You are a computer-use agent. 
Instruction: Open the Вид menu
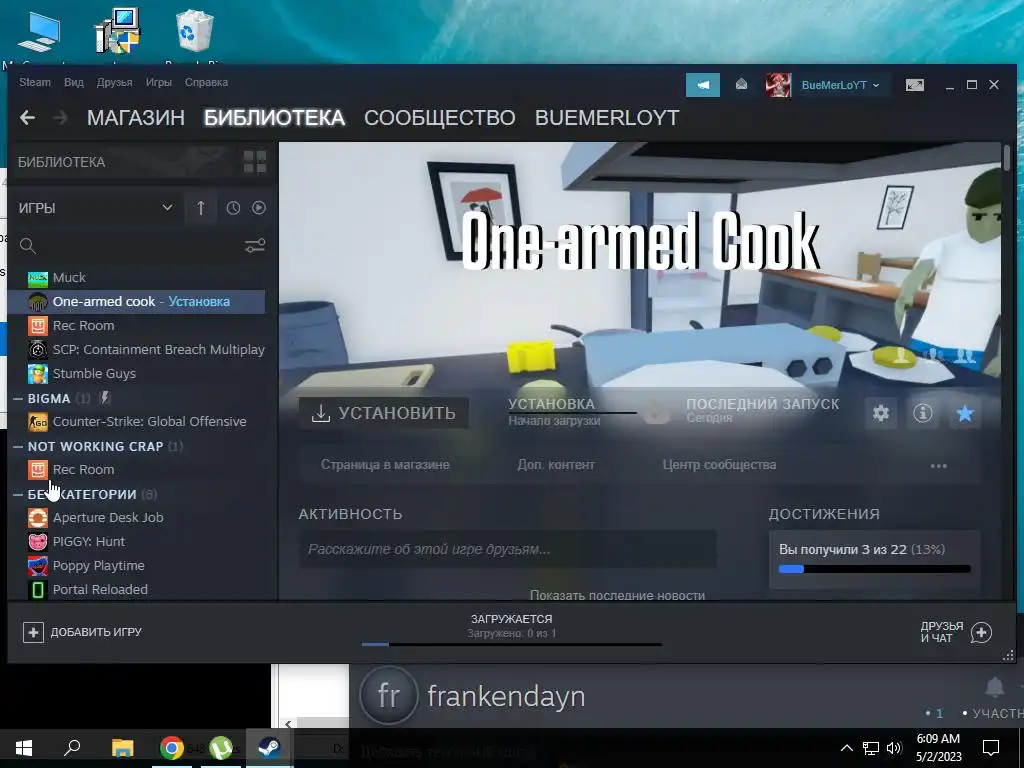pos(74,82)
